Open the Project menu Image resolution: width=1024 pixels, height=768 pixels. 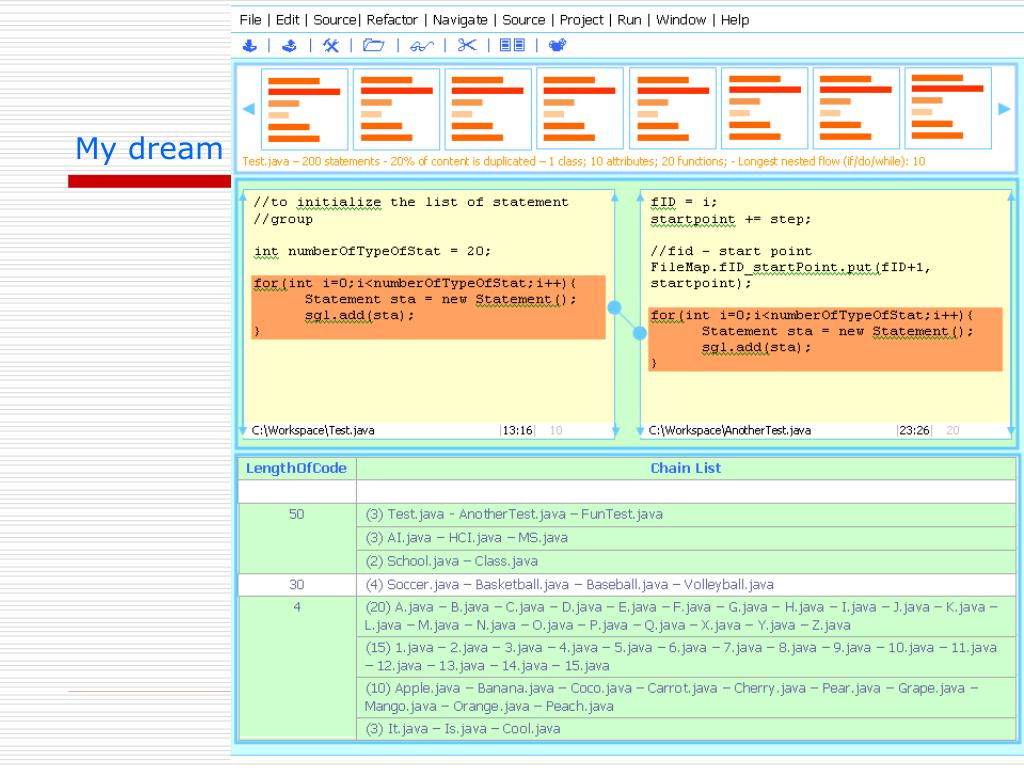pyautogui.click(x=581, y=20)
